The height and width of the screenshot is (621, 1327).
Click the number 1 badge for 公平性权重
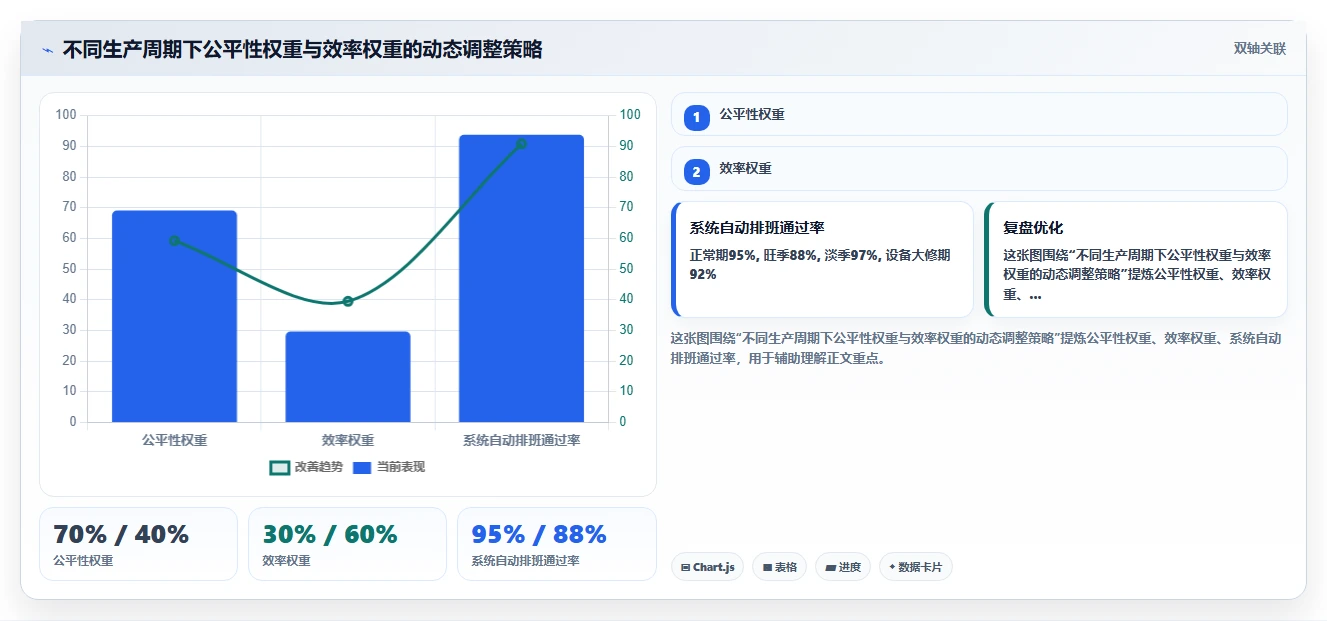tap(697, 117)
